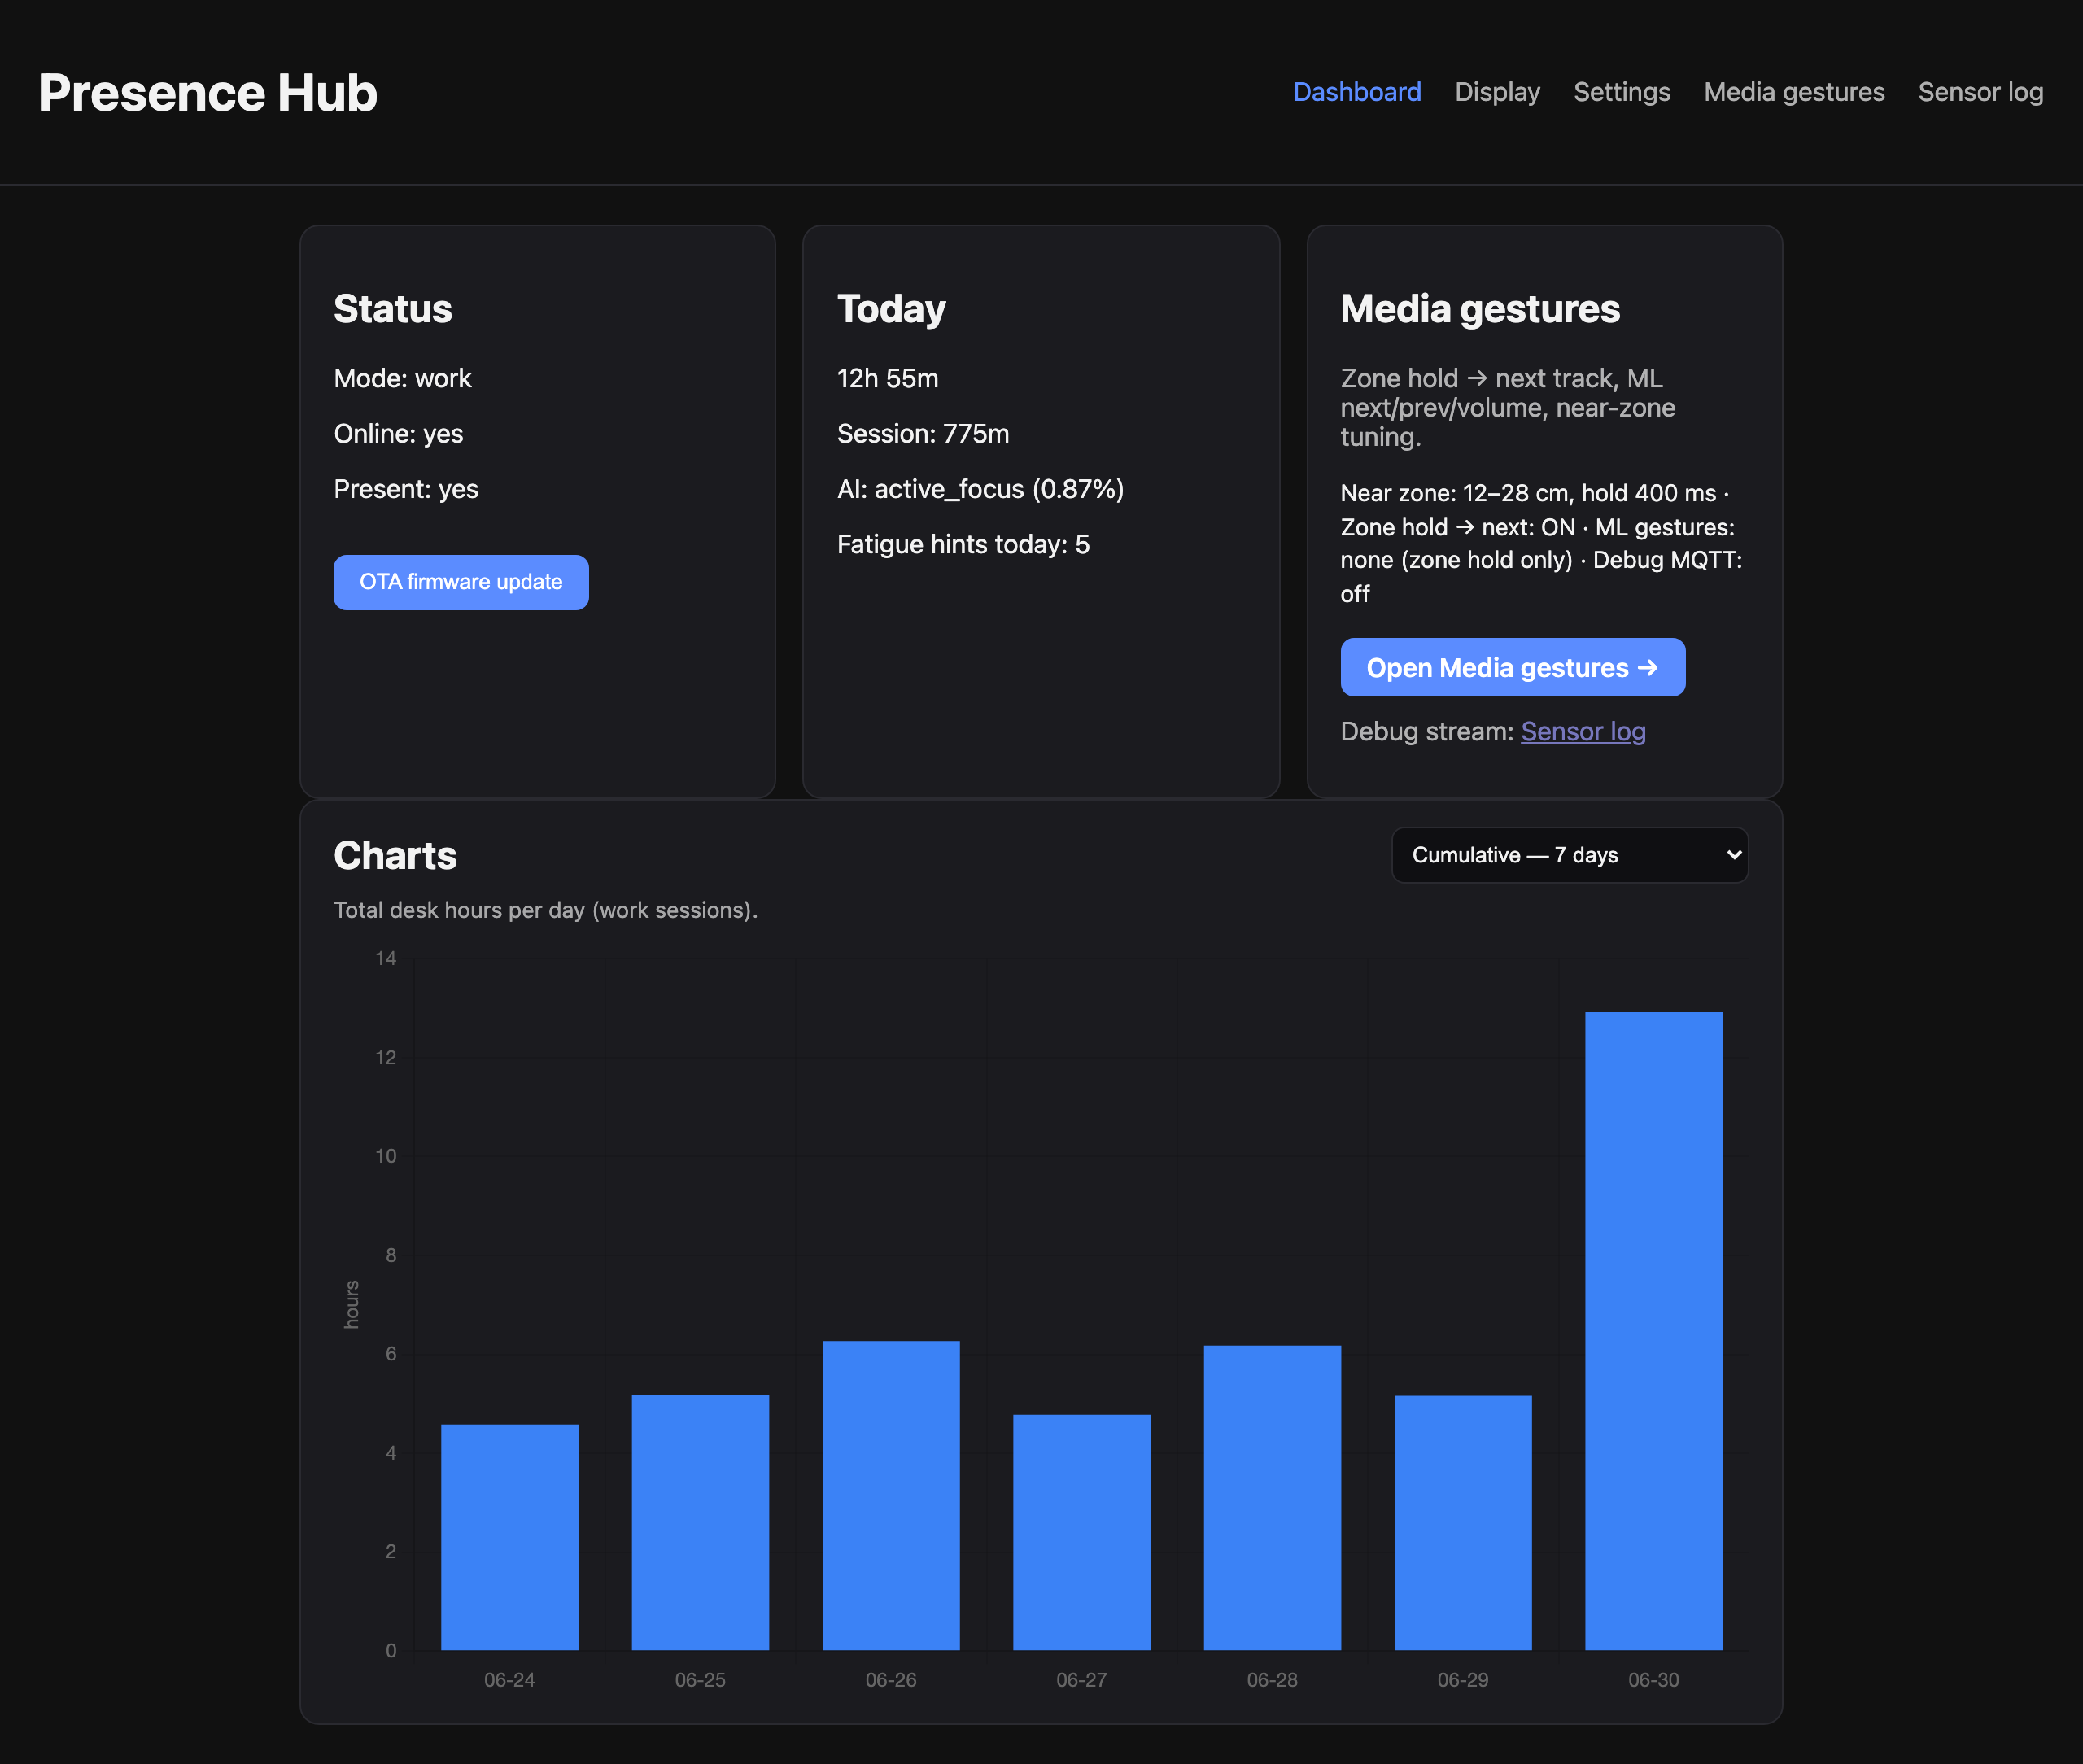This screenshot has height=1764, width=2083.
Task: Click the 12h 55m today total
Action: point(888,378)
